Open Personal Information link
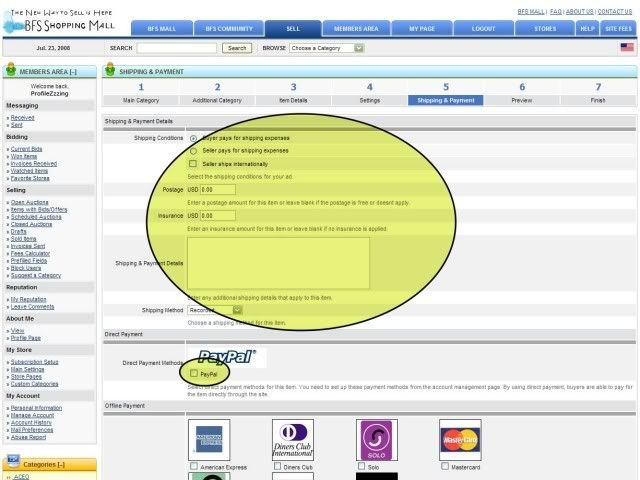 (36, 408)
